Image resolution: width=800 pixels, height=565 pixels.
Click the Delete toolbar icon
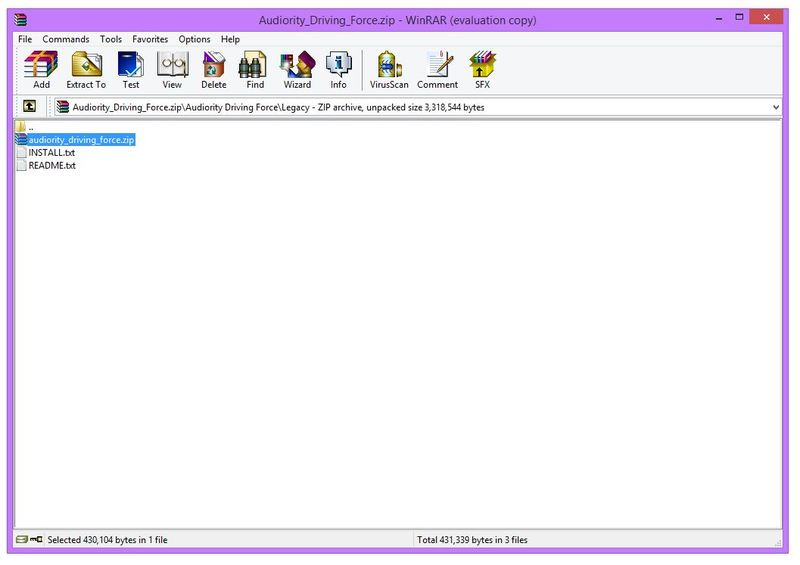click(x=214, y=69)
